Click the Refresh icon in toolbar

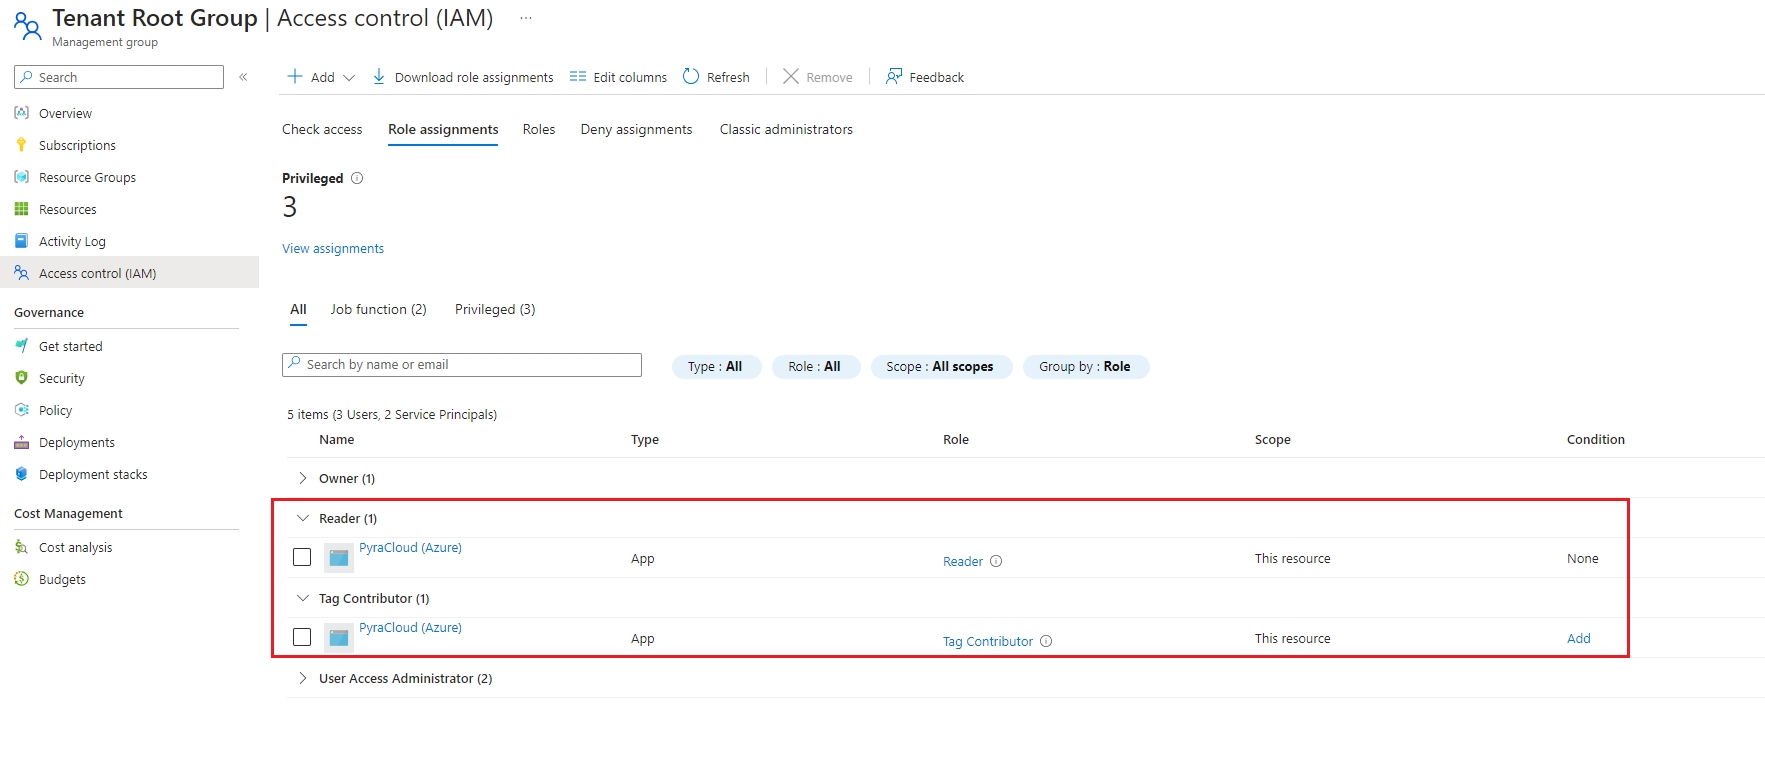click(691, 77)
